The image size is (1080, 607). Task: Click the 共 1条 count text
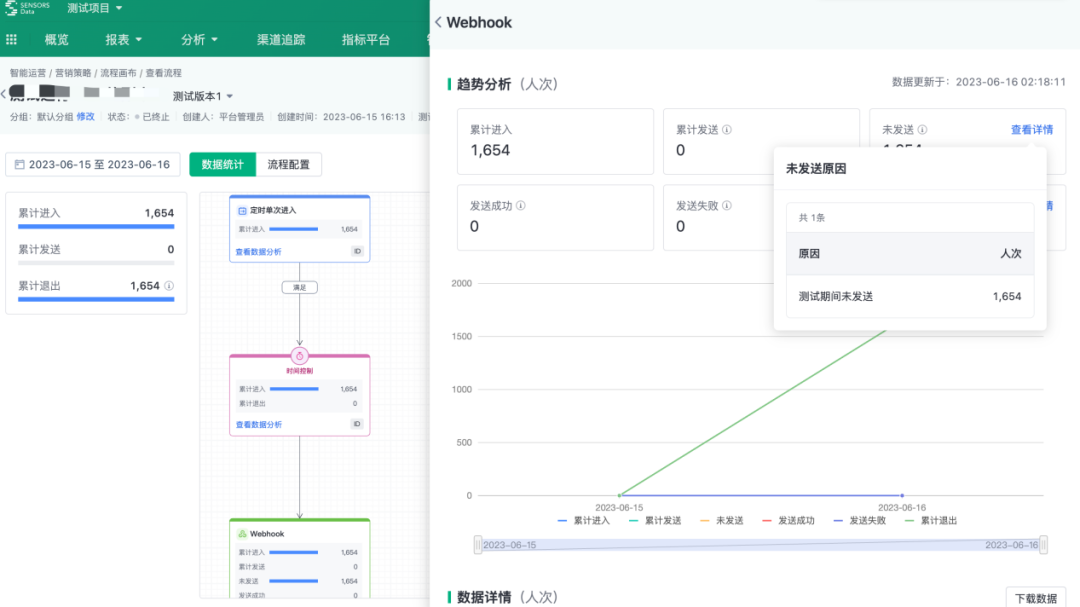(811, 218)
